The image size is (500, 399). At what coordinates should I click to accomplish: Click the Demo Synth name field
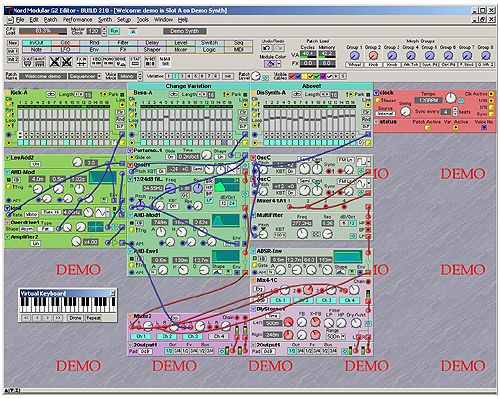click(184, 31)
